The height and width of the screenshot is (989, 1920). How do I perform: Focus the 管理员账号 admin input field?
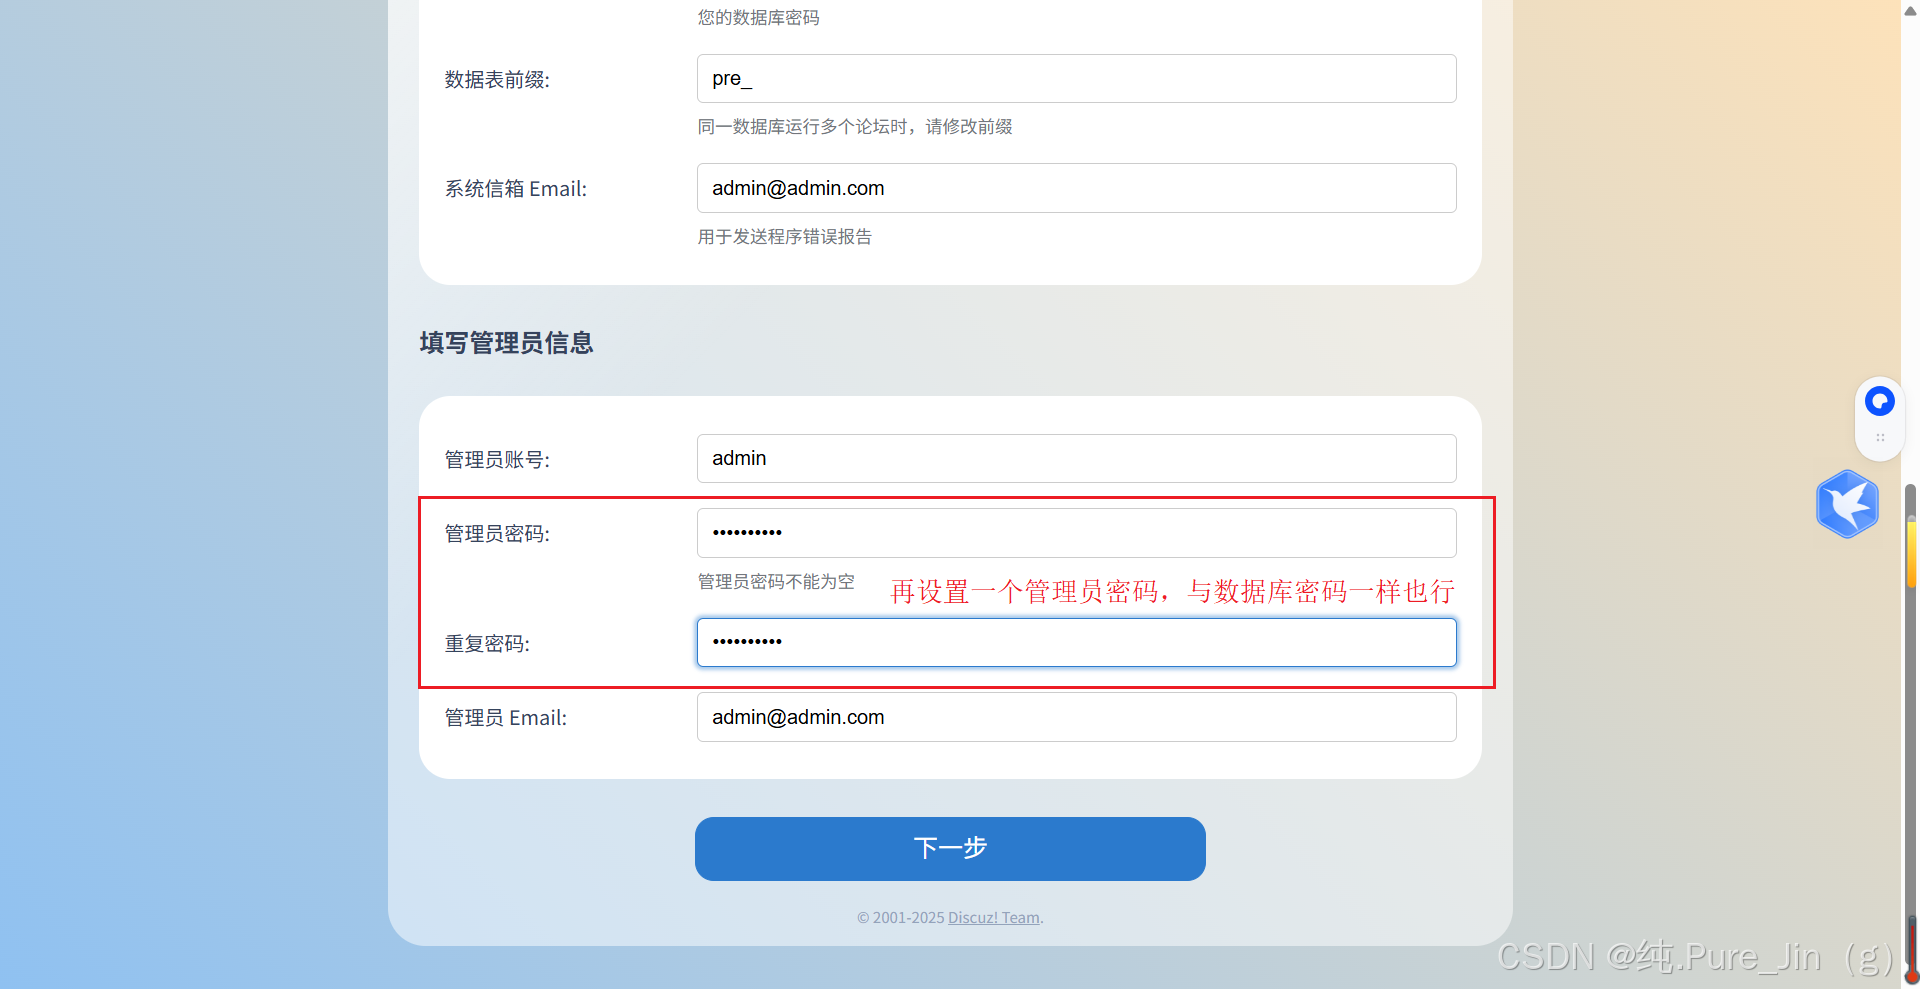[x=1076, y=458]
